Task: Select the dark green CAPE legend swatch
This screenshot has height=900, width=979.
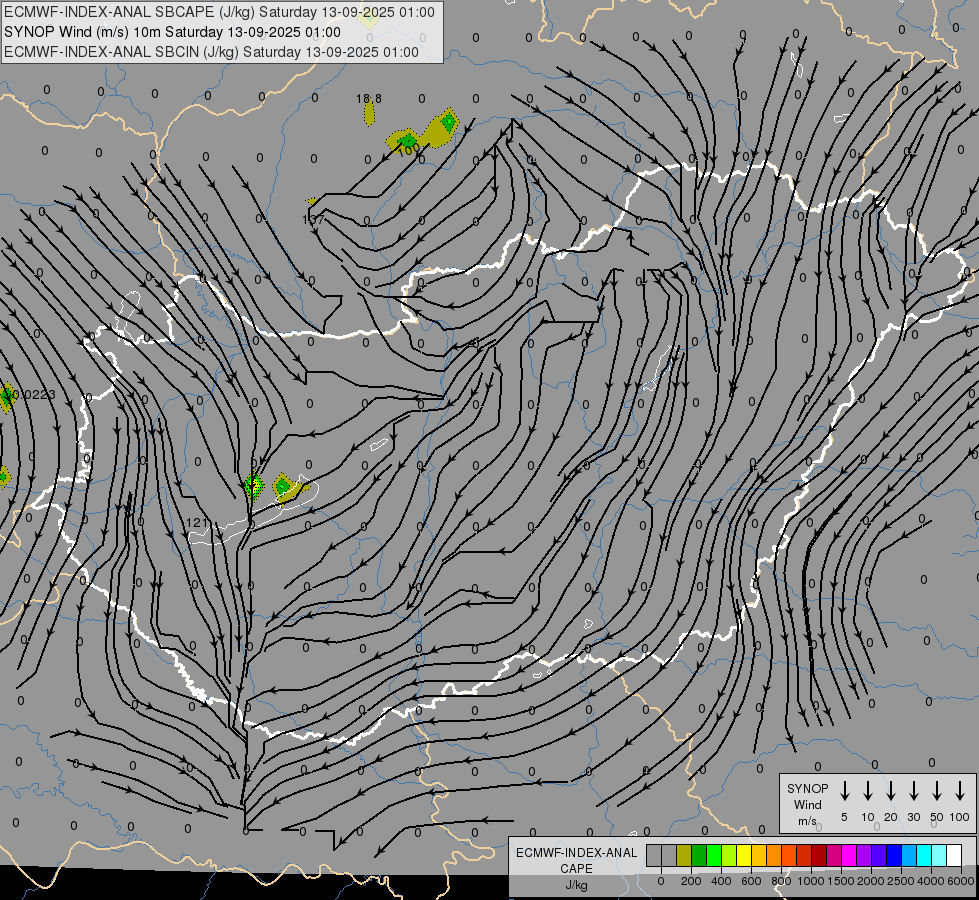Action: [699, 855]
